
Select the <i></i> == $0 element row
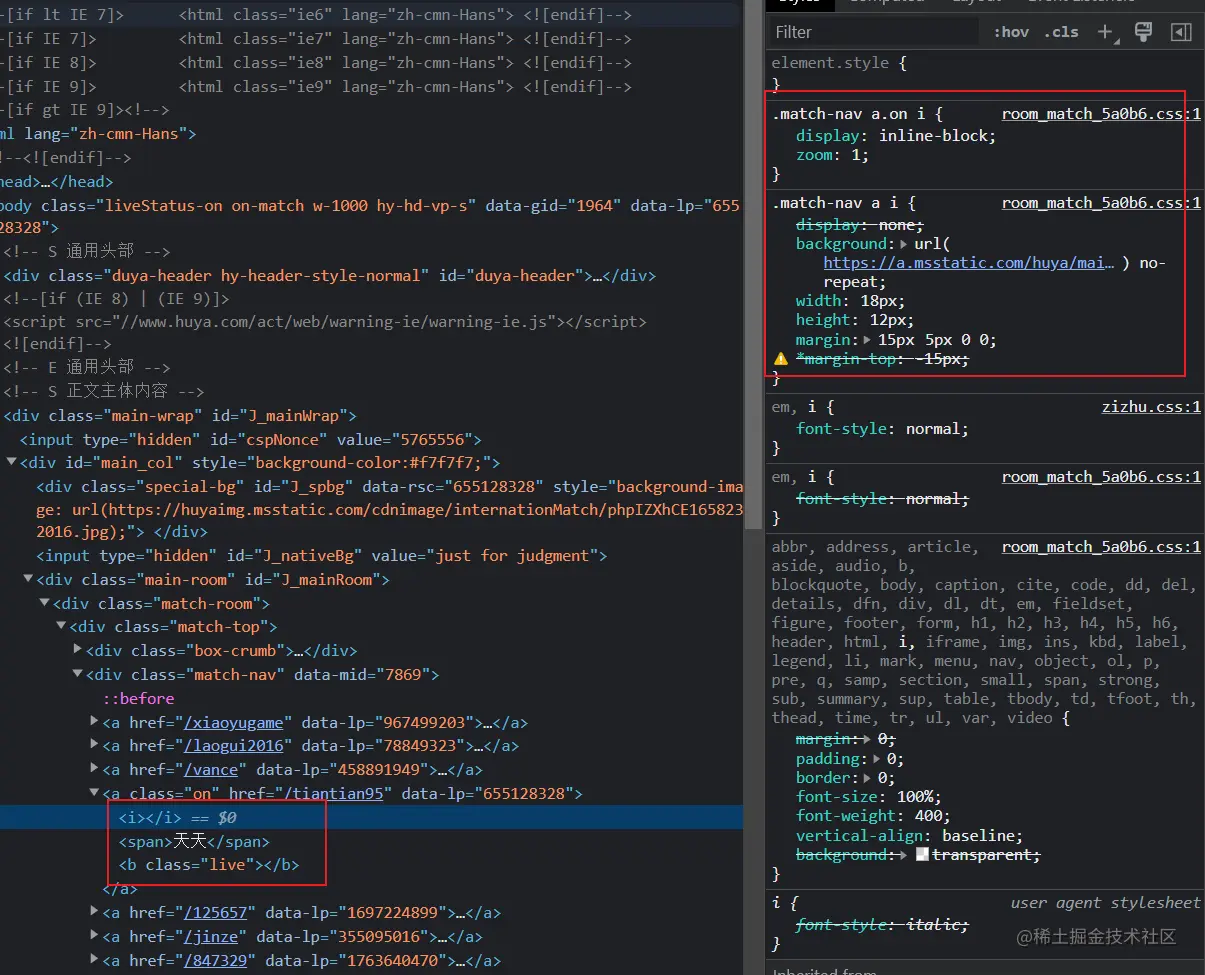pyautogui.click(x=371, y=817)
